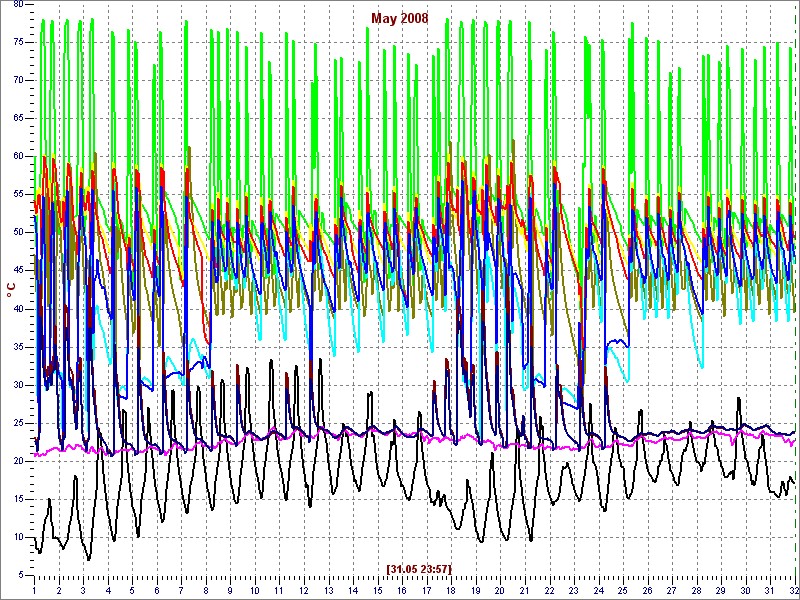Select day 2 on the date axis
Image resolution: width=800 pixels, height=600 pixels.
click(59, 590)
